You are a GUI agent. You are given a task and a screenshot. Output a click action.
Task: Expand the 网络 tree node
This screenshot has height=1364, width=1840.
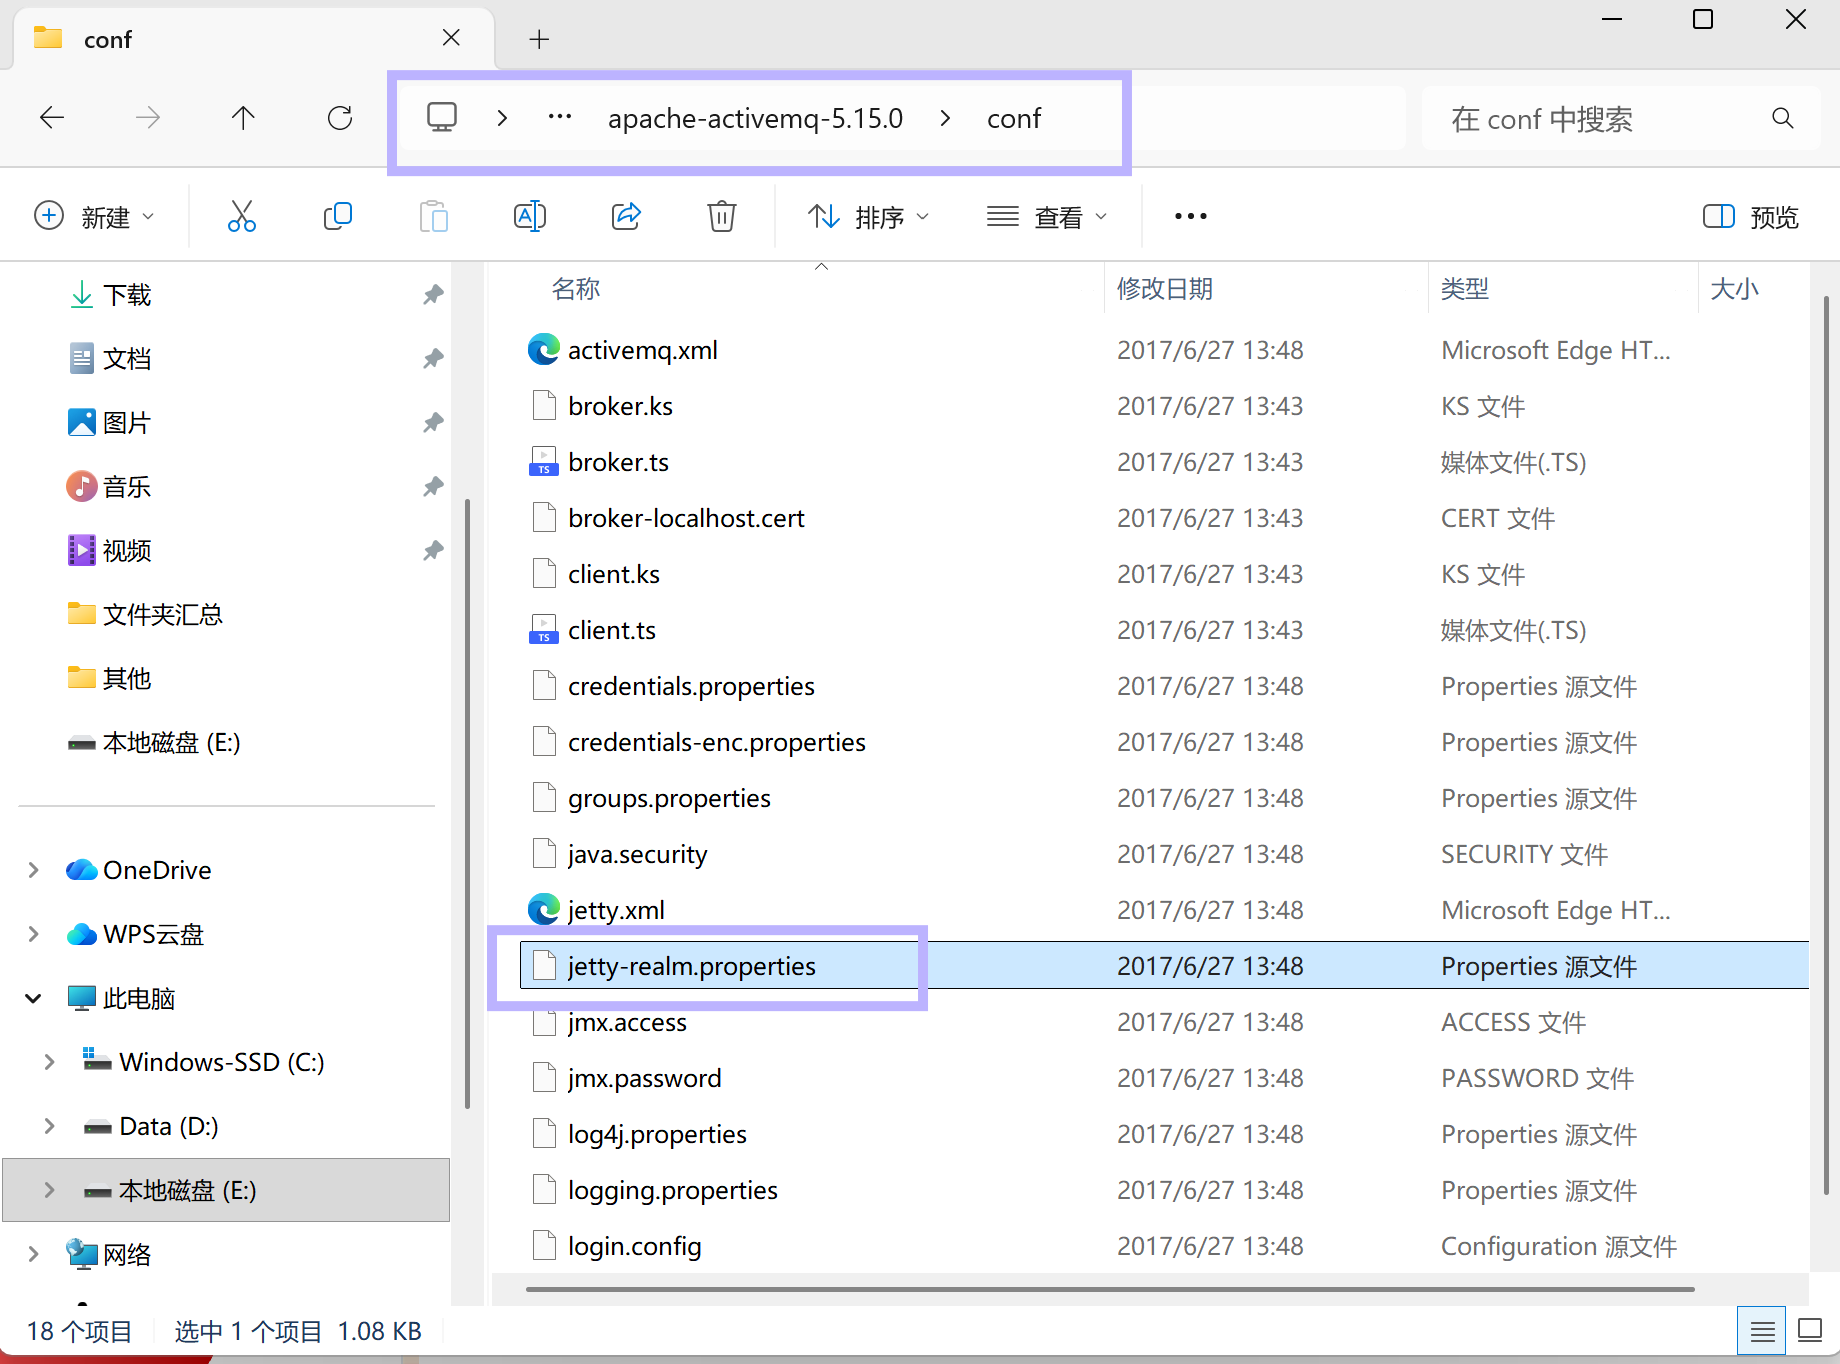tap(34, 1254)
